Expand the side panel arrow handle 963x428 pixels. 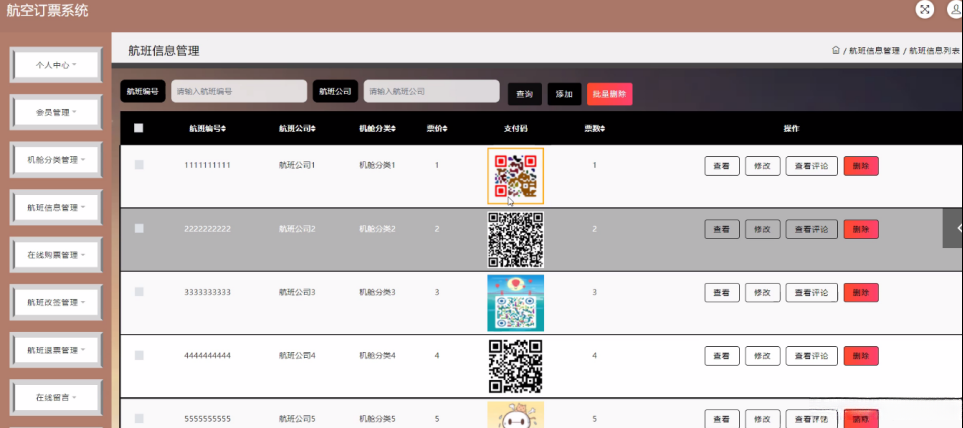[954, 228]
